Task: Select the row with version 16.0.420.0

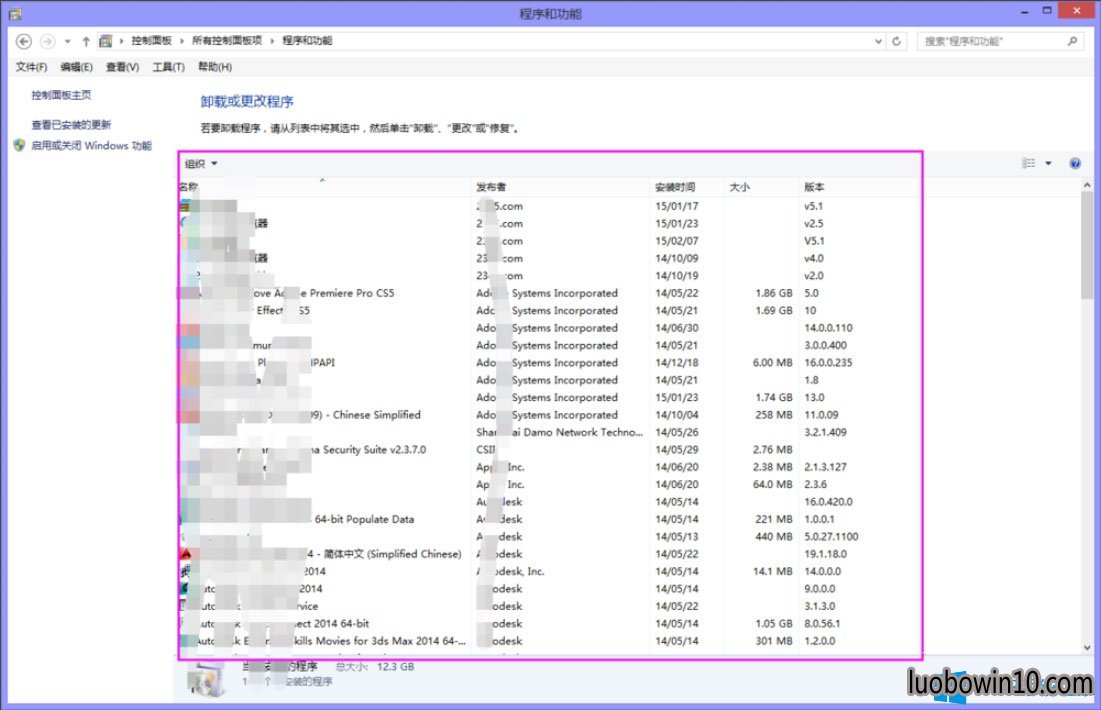Action: click(549, 501)
